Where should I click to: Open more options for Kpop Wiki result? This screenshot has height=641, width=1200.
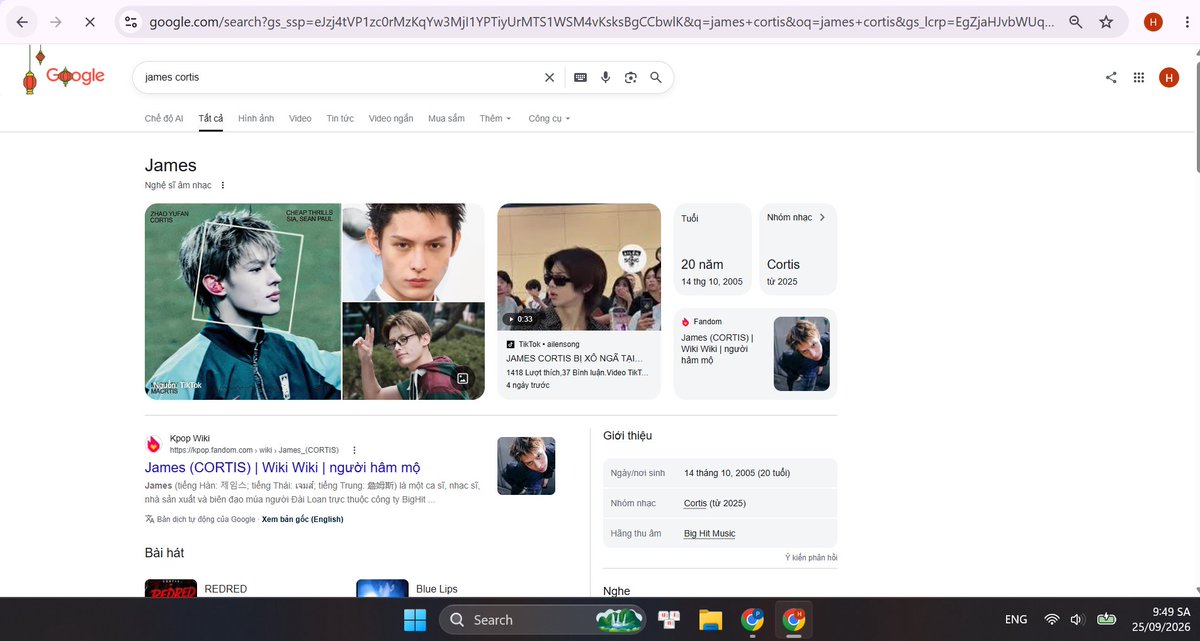tap(354, 450)
